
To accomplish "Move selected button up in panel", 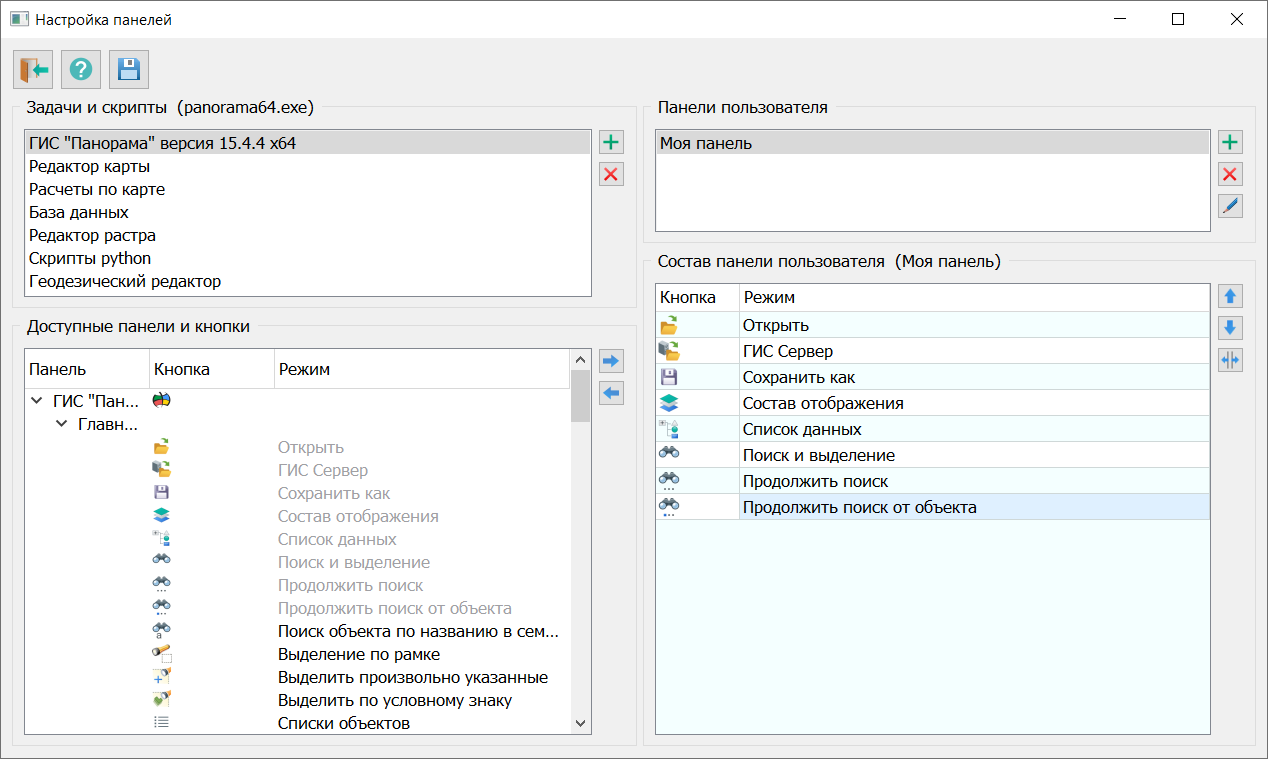I will (x=1230, y=296).
